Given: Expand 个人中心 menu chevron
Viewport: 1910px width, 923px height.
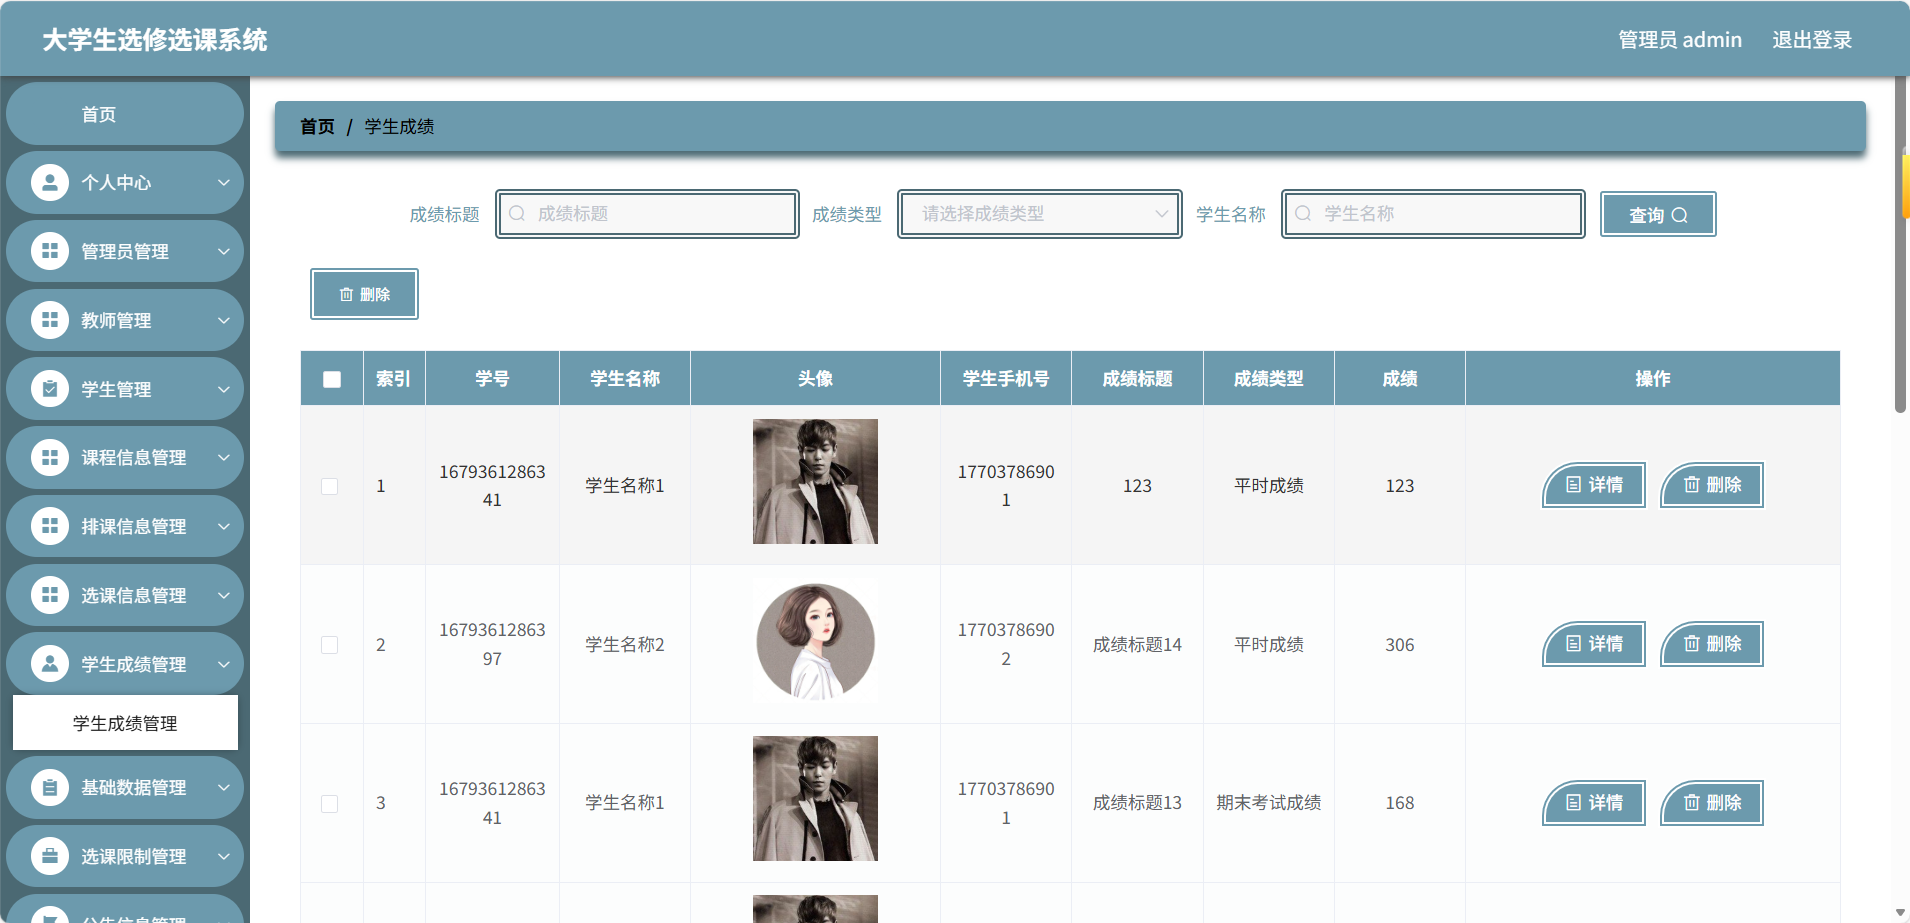Looking at the screenshot, I should 224,182.
